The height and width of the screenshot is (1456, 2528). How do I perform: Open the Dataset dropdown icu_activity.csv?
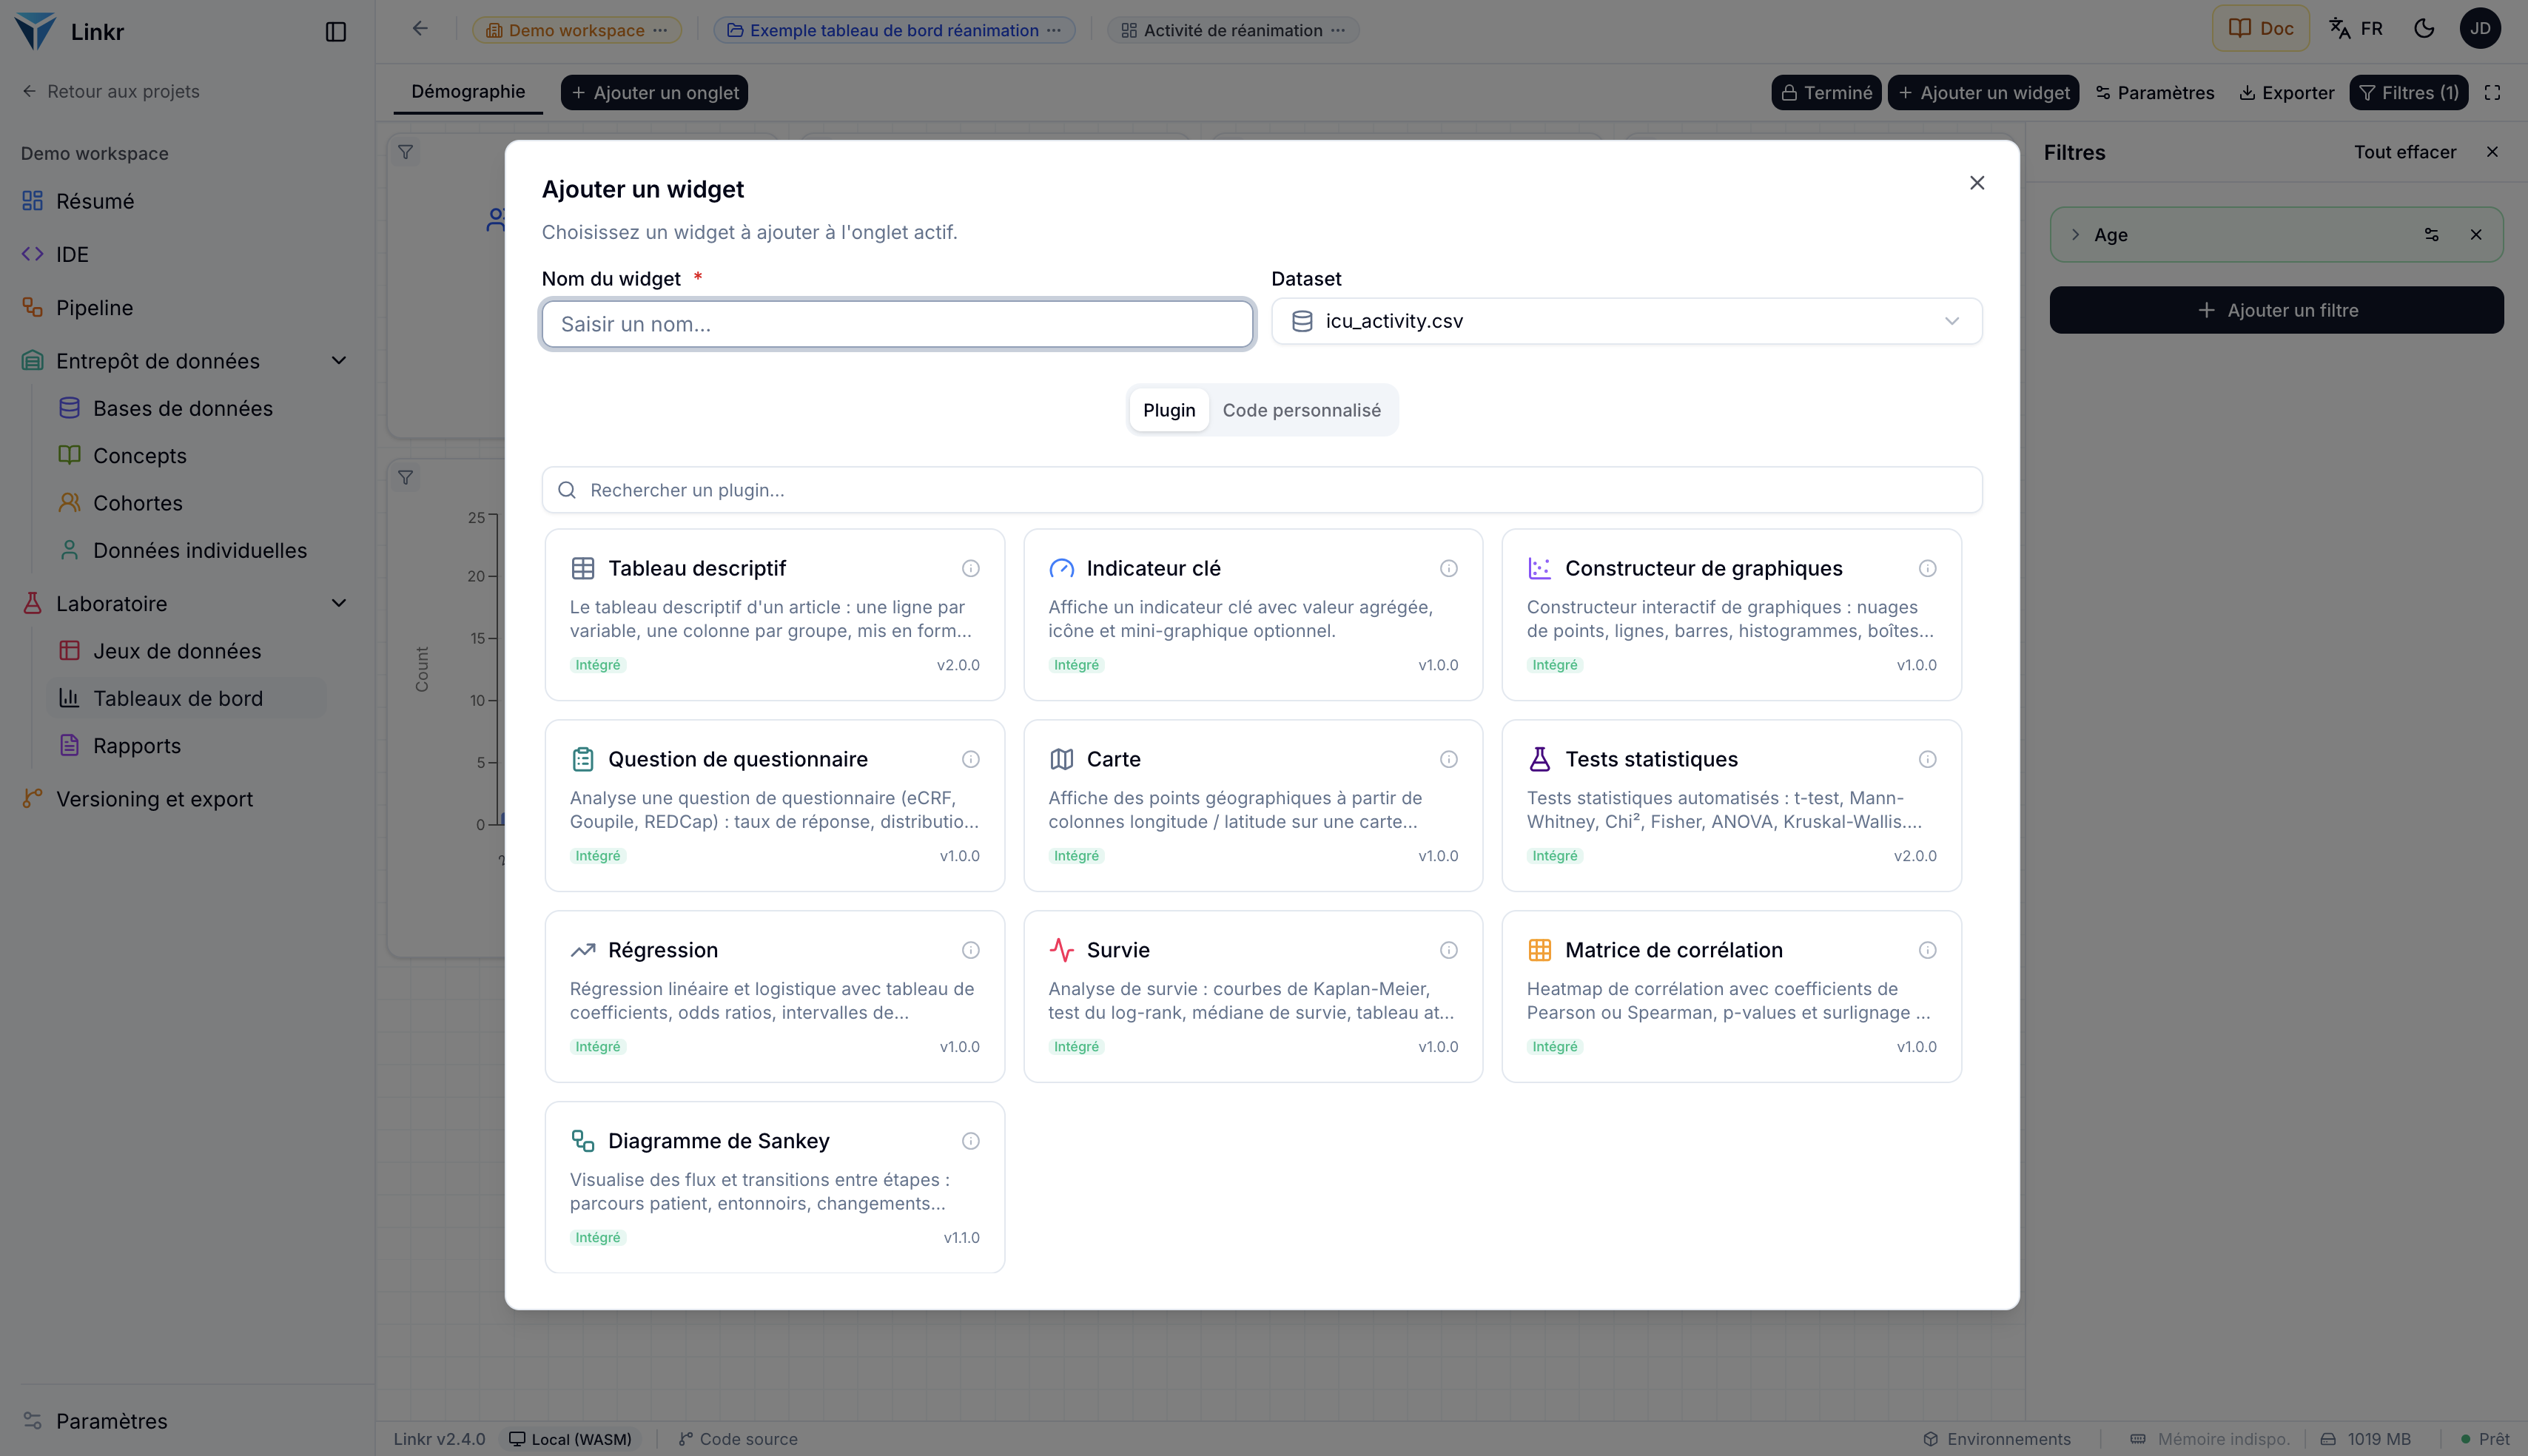1626,321
